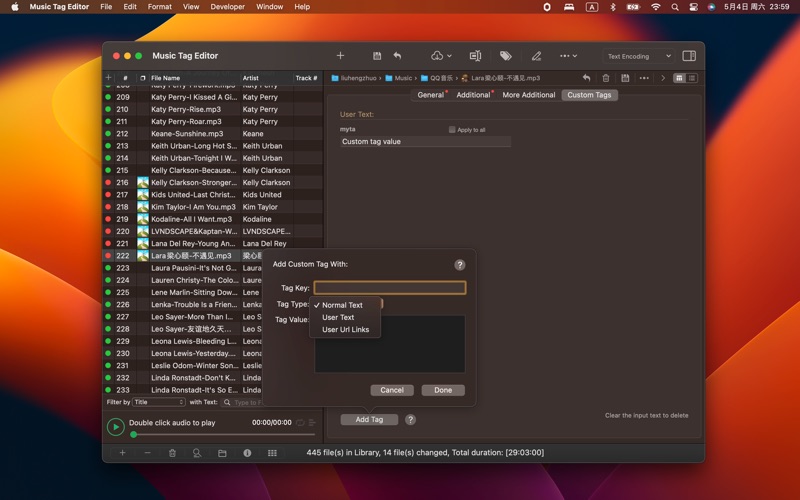Click the save icon in the path bar
This screenshot has height=500, width=800.
(625, 78)
